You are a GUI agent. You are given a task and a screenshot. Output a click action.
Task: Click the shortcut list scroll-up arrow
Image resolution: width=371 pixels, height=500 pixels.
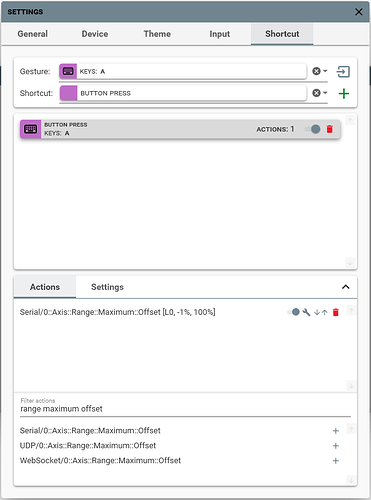[350, 120]
